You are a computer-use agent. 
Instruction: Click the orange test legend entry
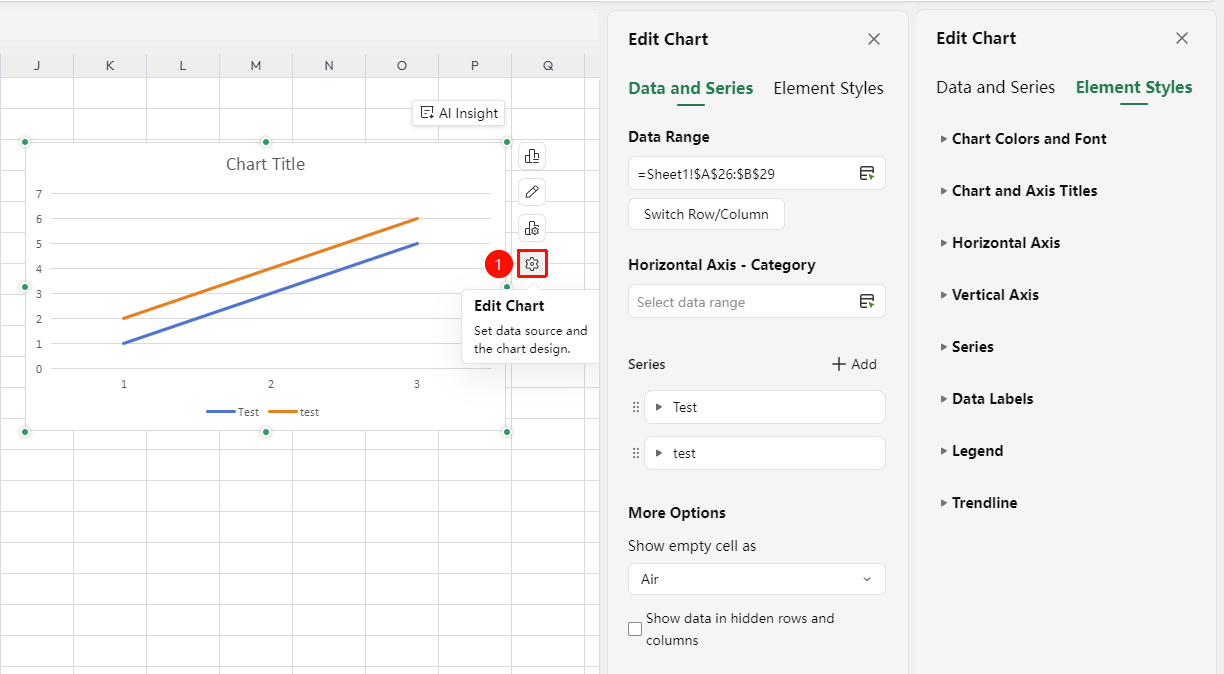[294, 412]
